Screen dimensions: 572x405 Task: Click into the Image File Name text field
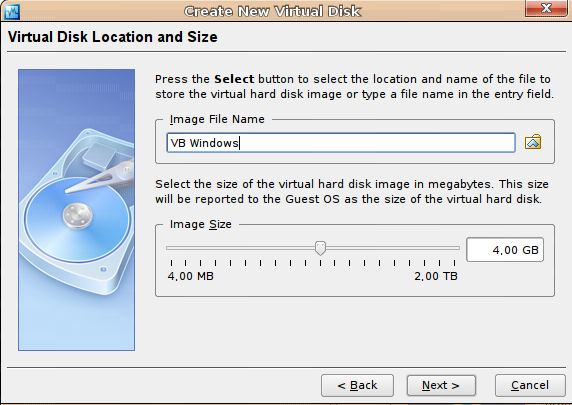coord(341,143)
